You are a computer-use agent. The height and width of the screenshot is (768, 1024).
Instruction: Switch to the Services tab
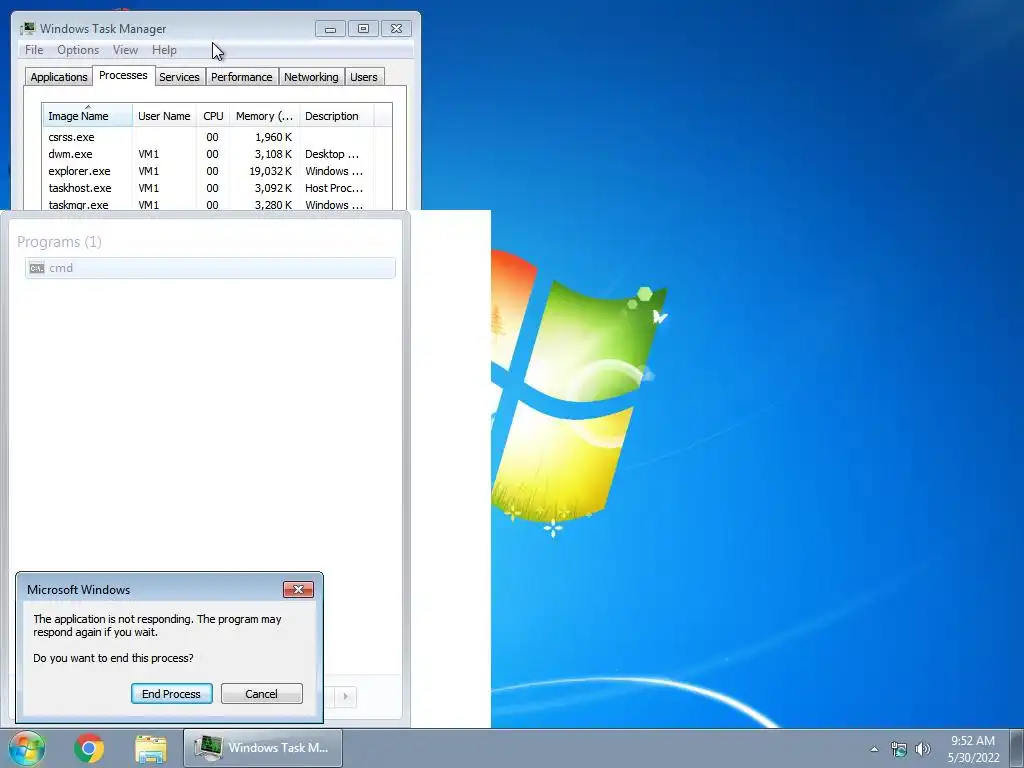tap(179, 77)
